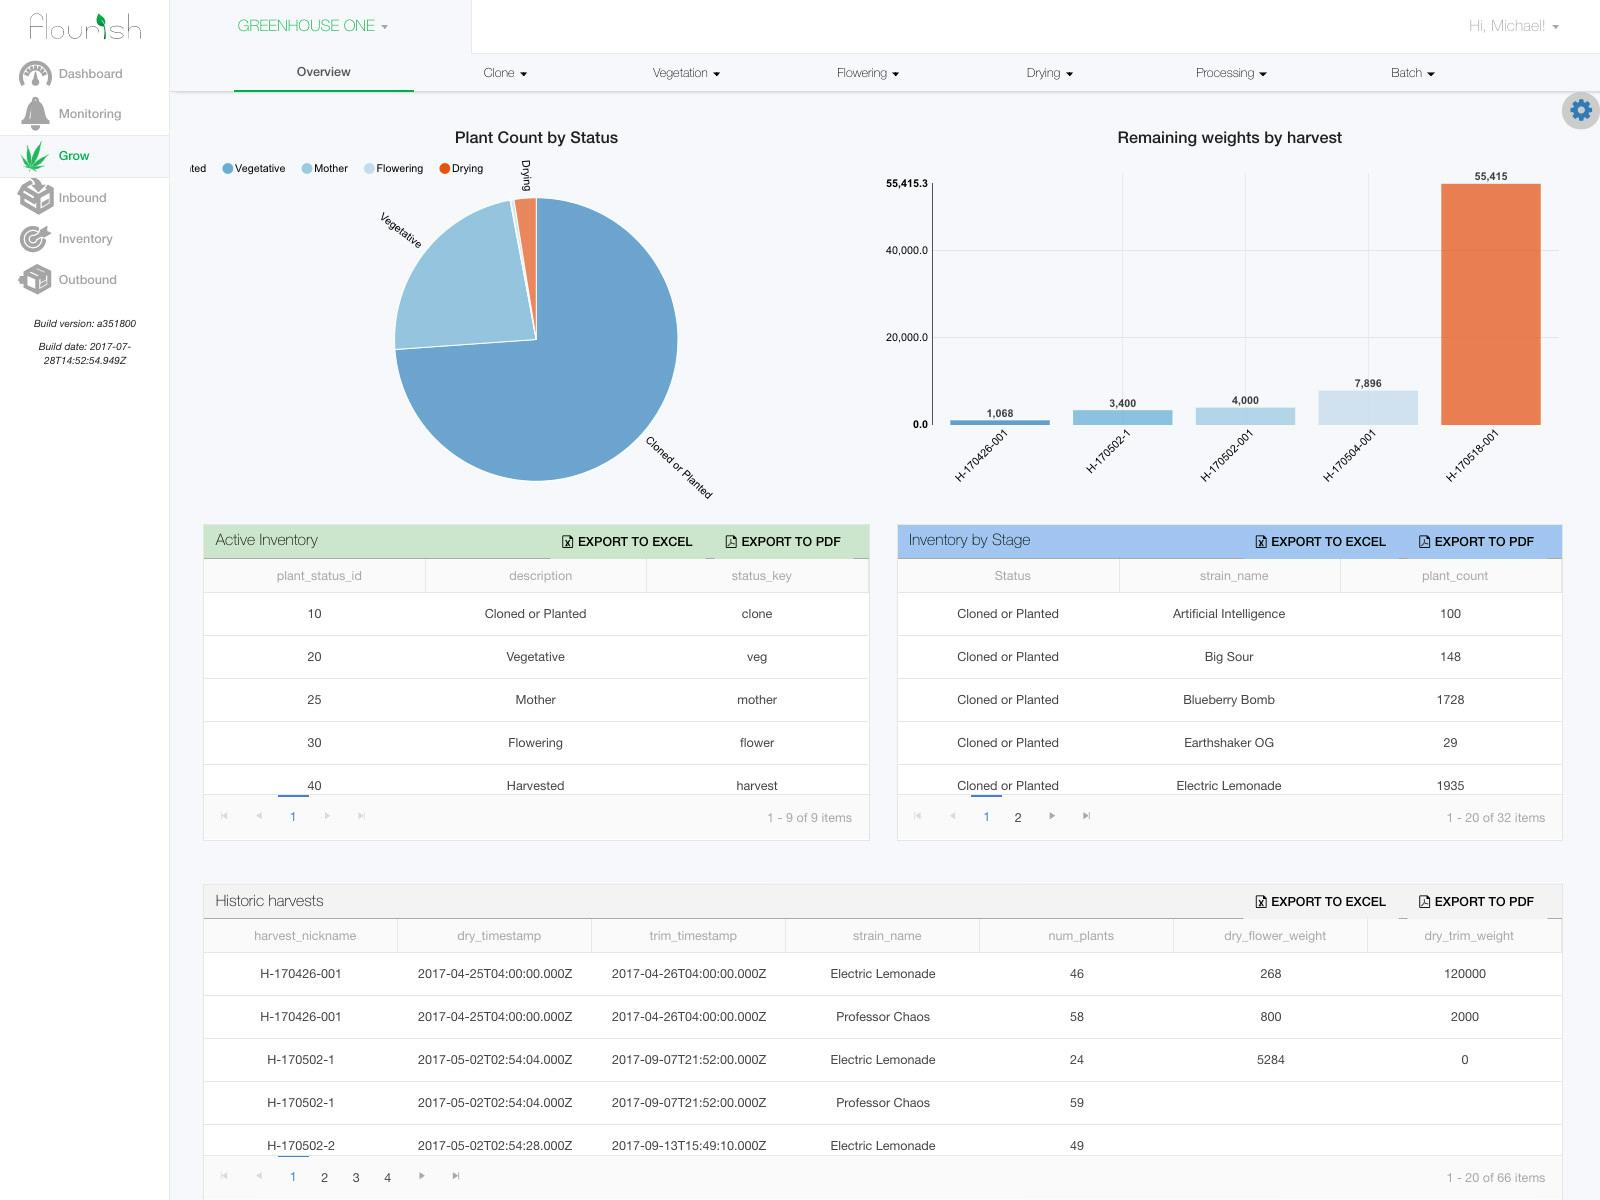Viewport: 1600px width, 1200px height.
Task: Select the Inventory target icon
Action: pyautogui.click(x=35, y=238)
